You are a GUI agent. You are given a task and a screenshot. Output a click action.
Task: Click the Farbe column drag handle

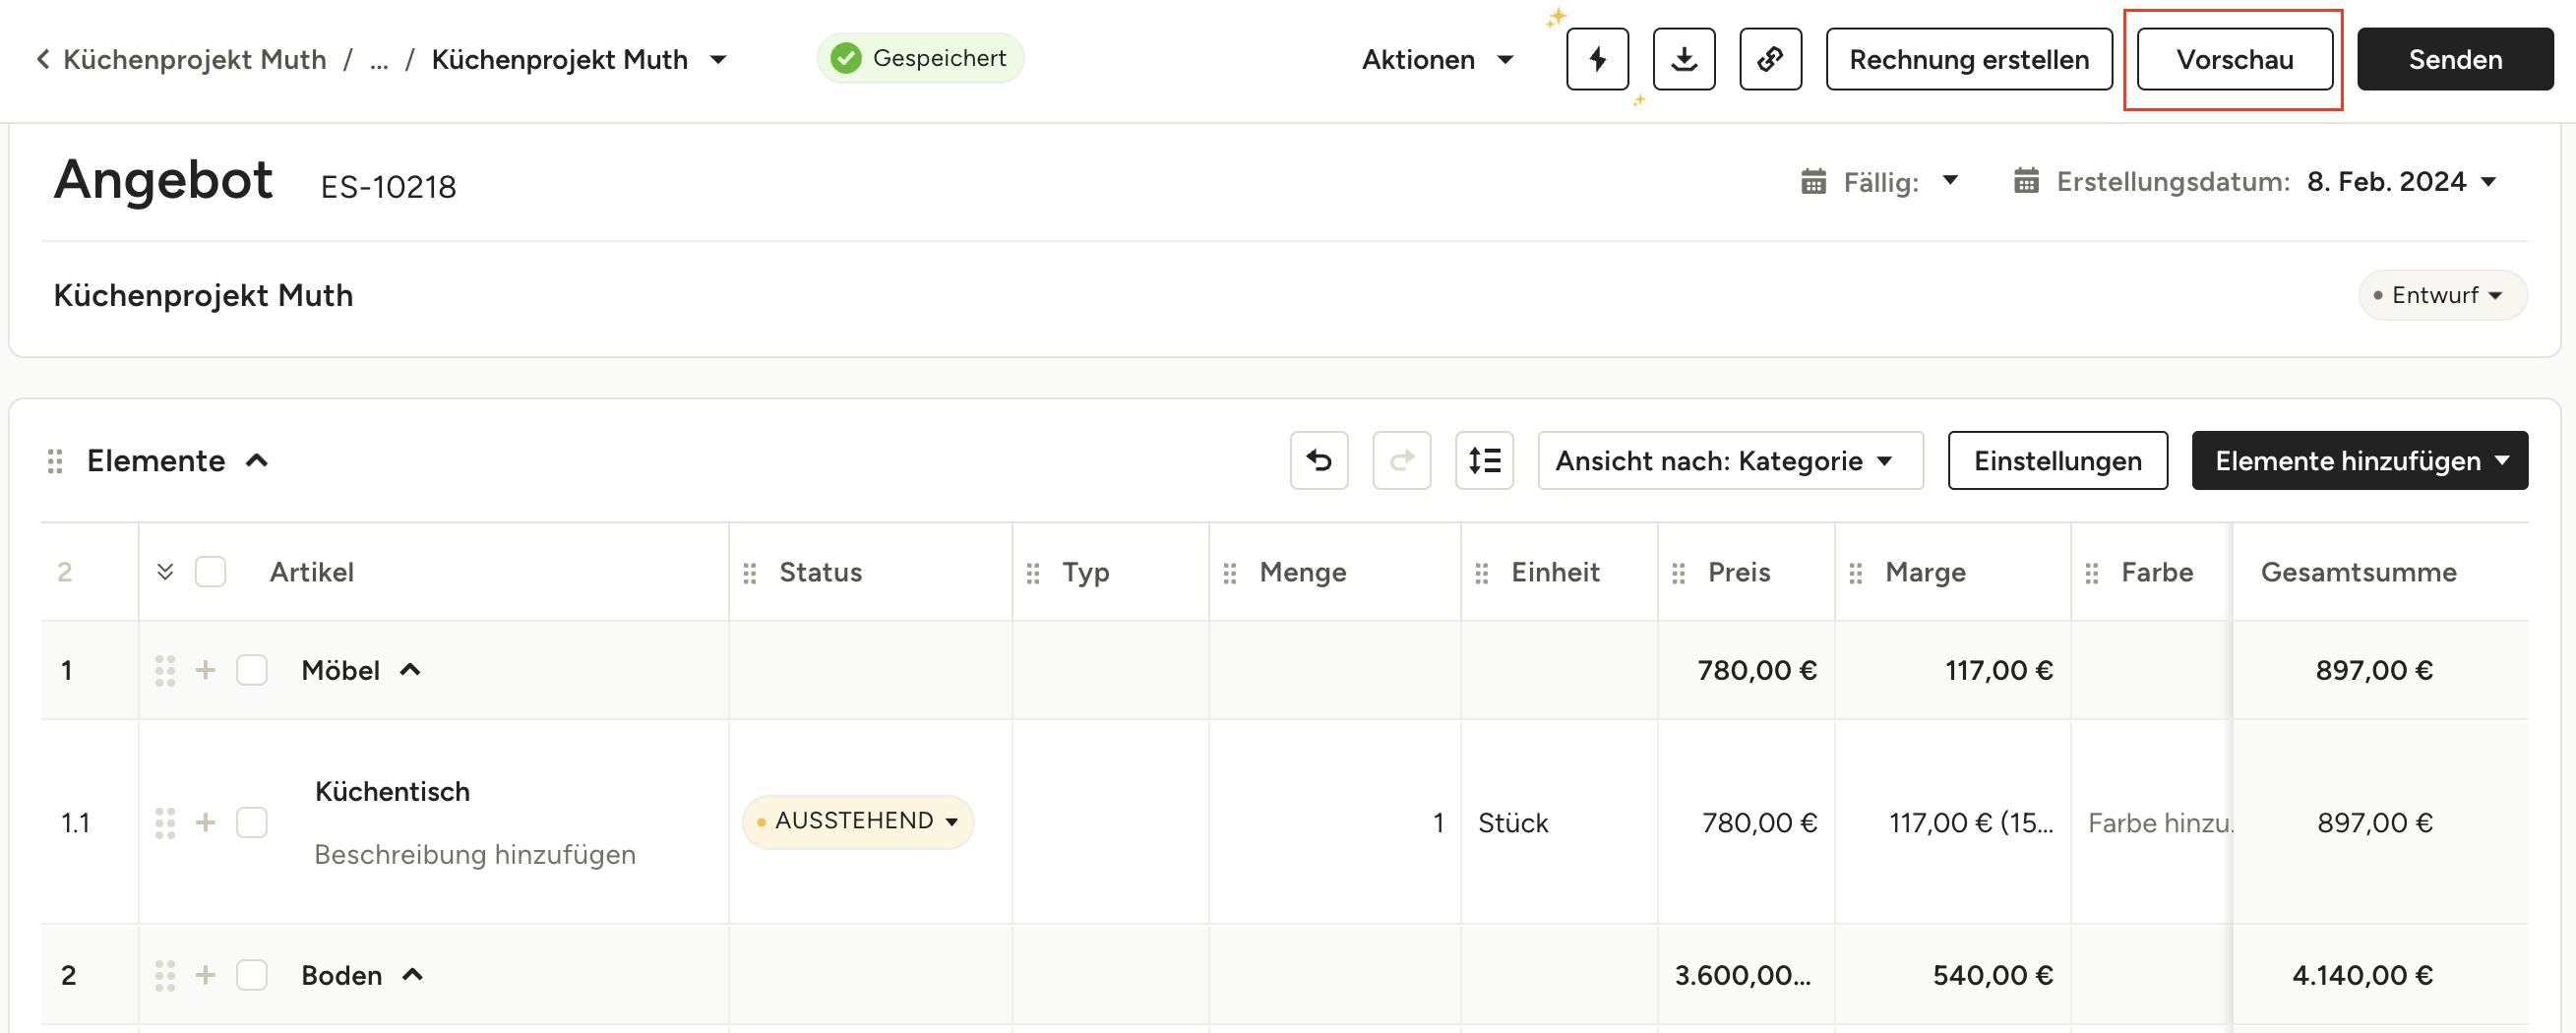pyautogui.click(x=2092, y=573)
